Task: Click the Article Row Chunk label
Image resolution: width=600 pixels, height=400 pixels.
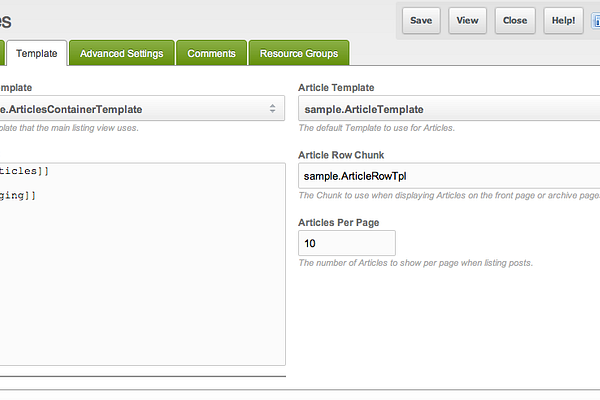Action: click(341, 155)
